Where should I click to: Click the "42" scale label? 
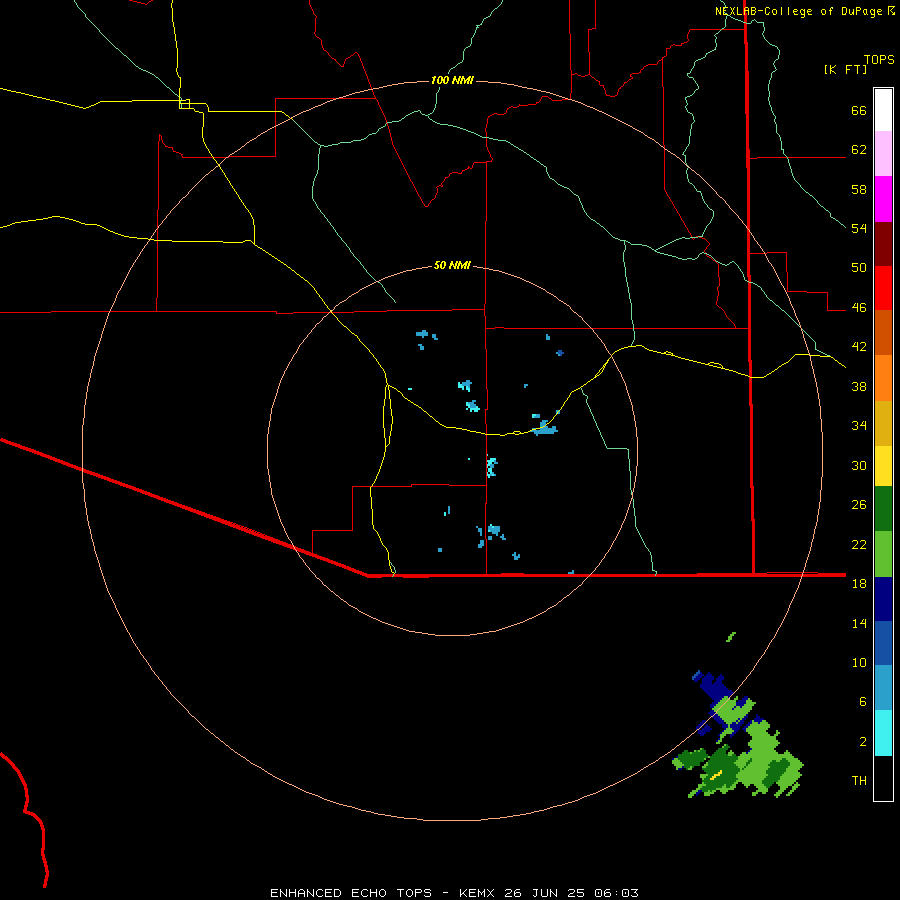pyautogui.click(x=859, y=347)
